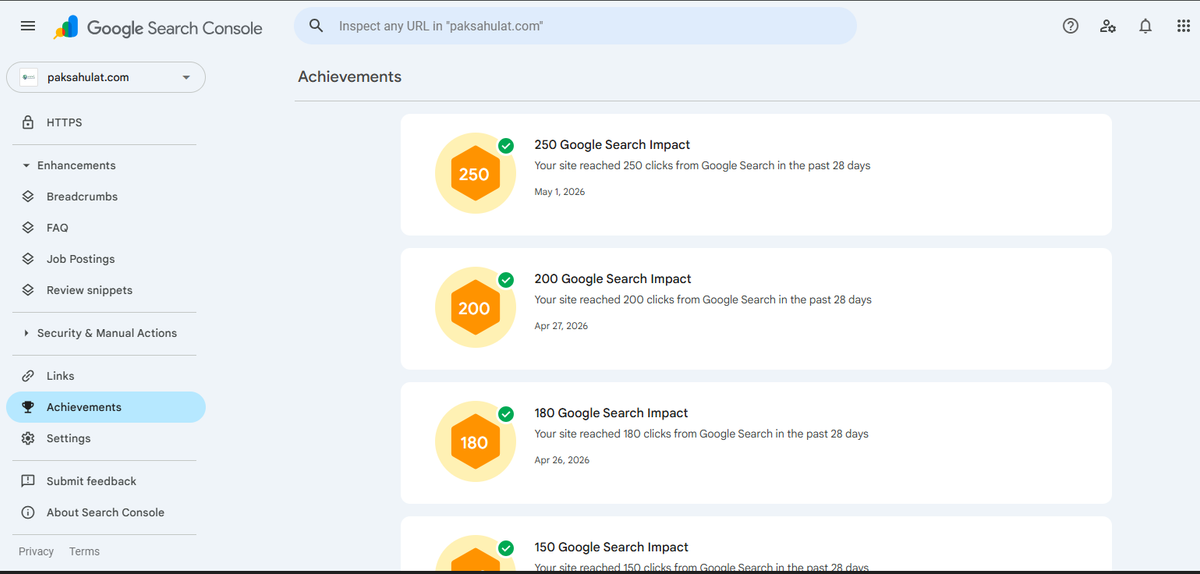Click the 250 clicks badge
This screenshot has width=1200, height=574.
[x=474, y=174]
